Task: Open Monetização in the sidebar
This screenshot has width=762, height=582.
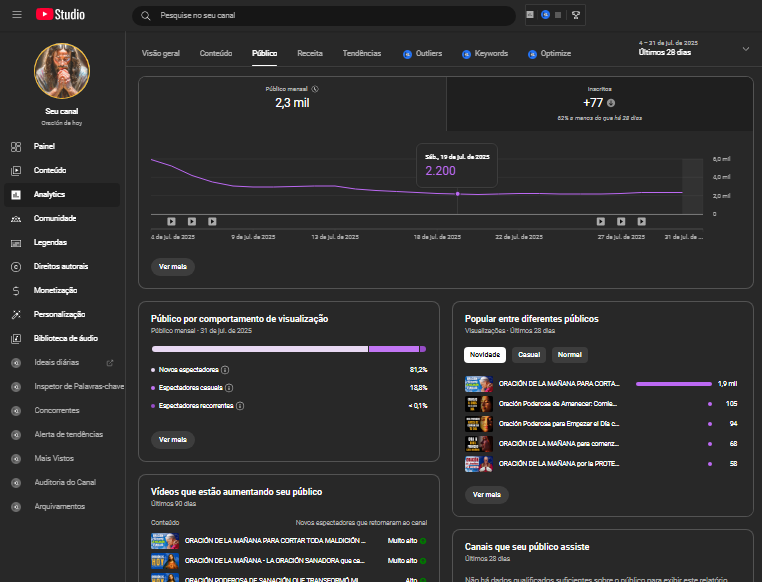Action: tap(62, 291)
